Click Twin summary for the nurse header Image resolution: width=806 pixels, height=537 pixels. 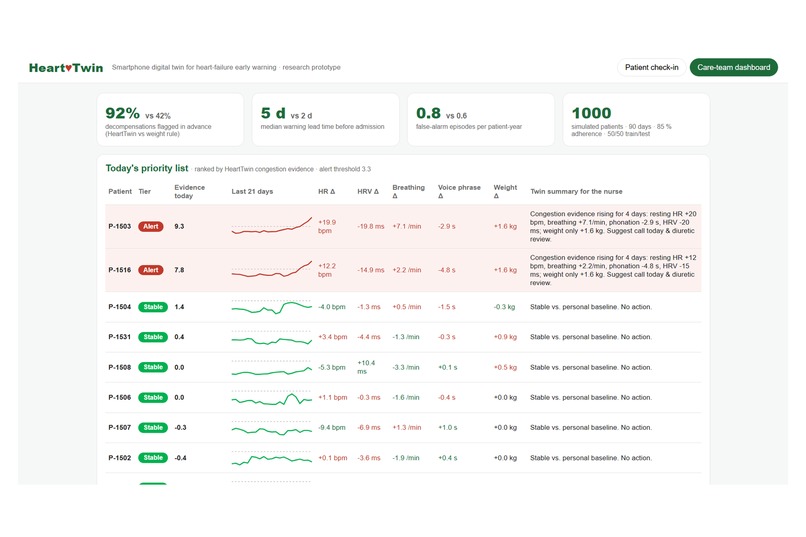point(576,192)
